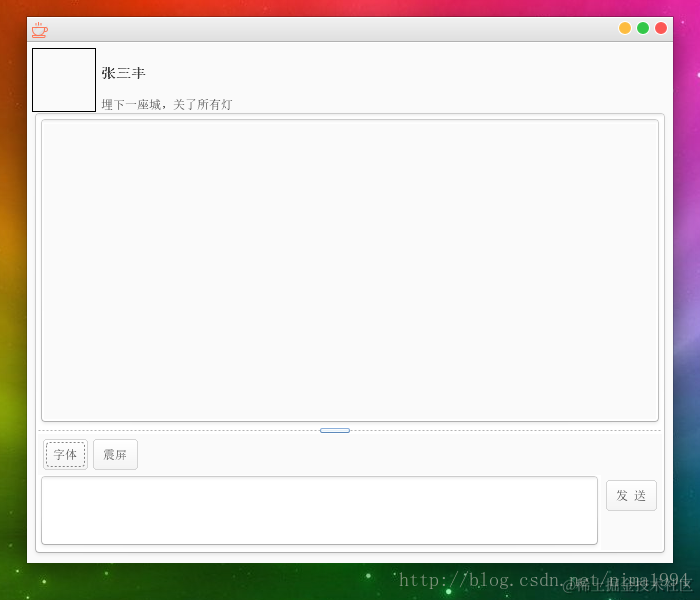Click the empty avatar picture box

click(64, 80)
